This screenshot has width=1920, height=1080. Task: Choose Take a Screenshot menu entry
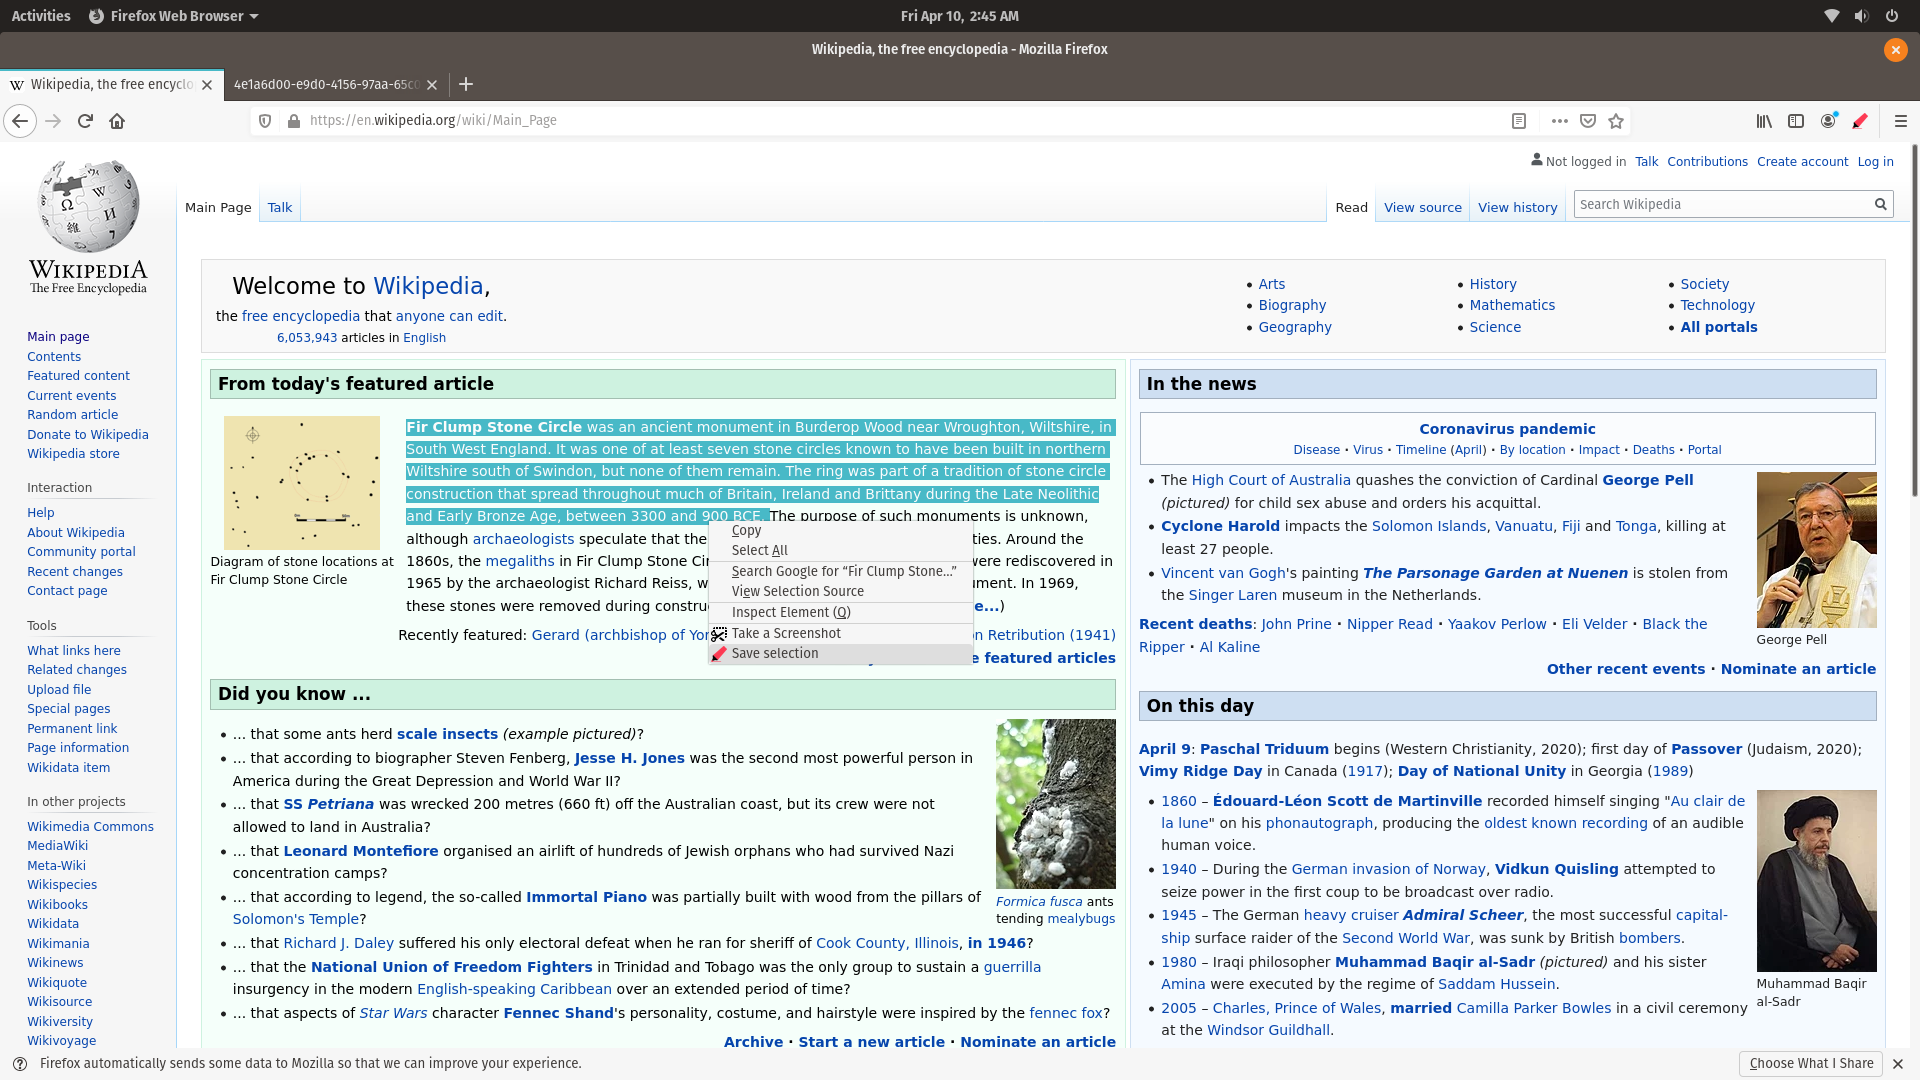(840, 633)
